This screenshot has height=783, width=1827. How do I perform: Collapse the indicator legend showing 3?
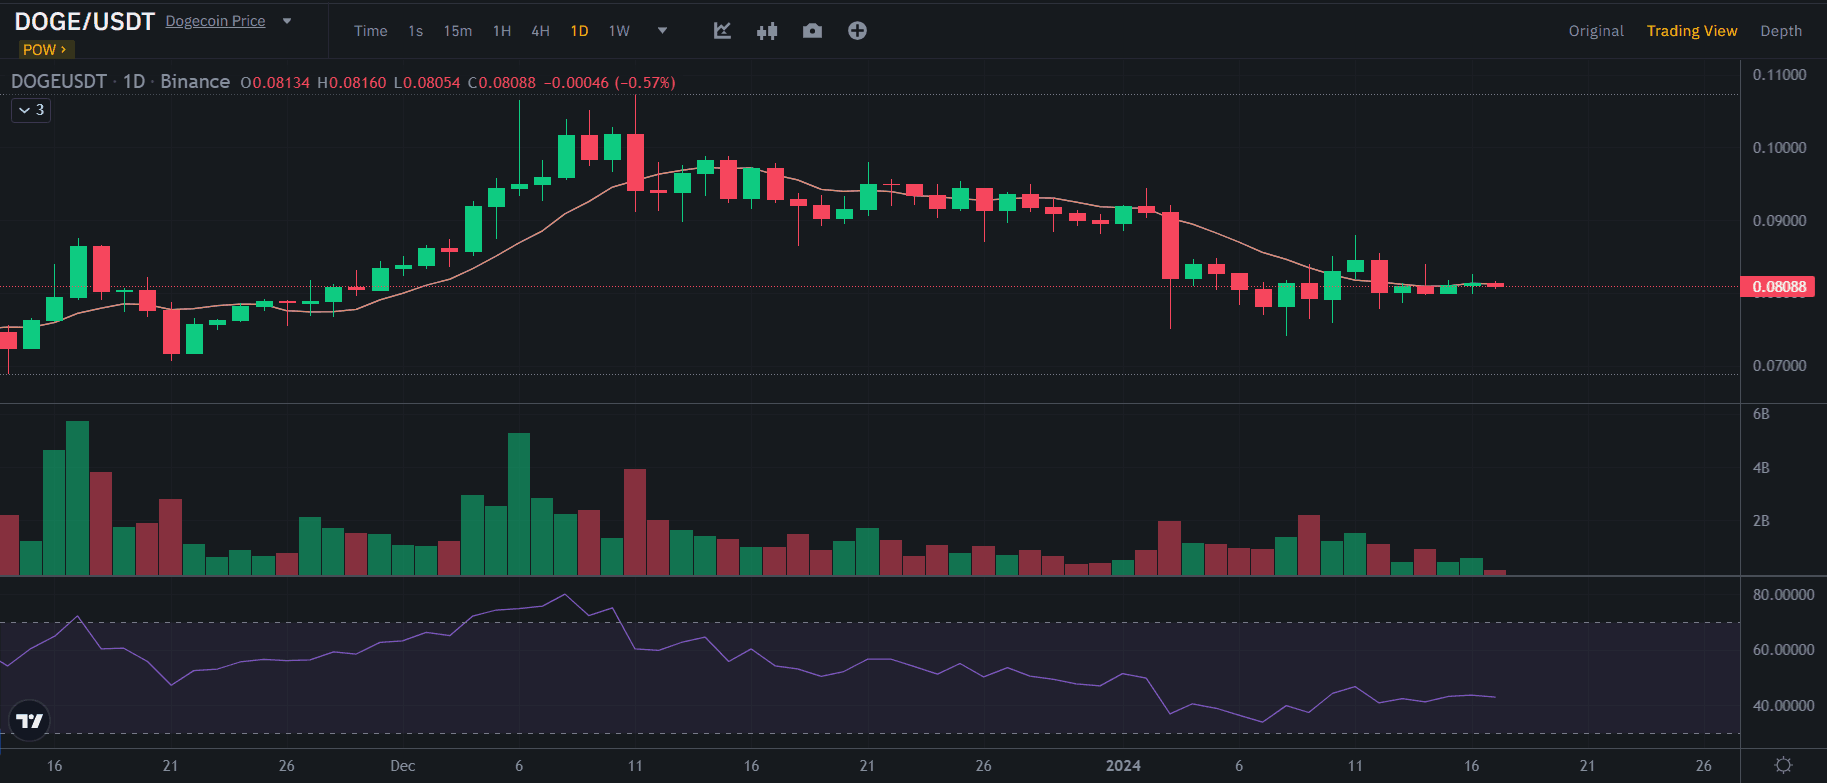[x=31, y=110]
